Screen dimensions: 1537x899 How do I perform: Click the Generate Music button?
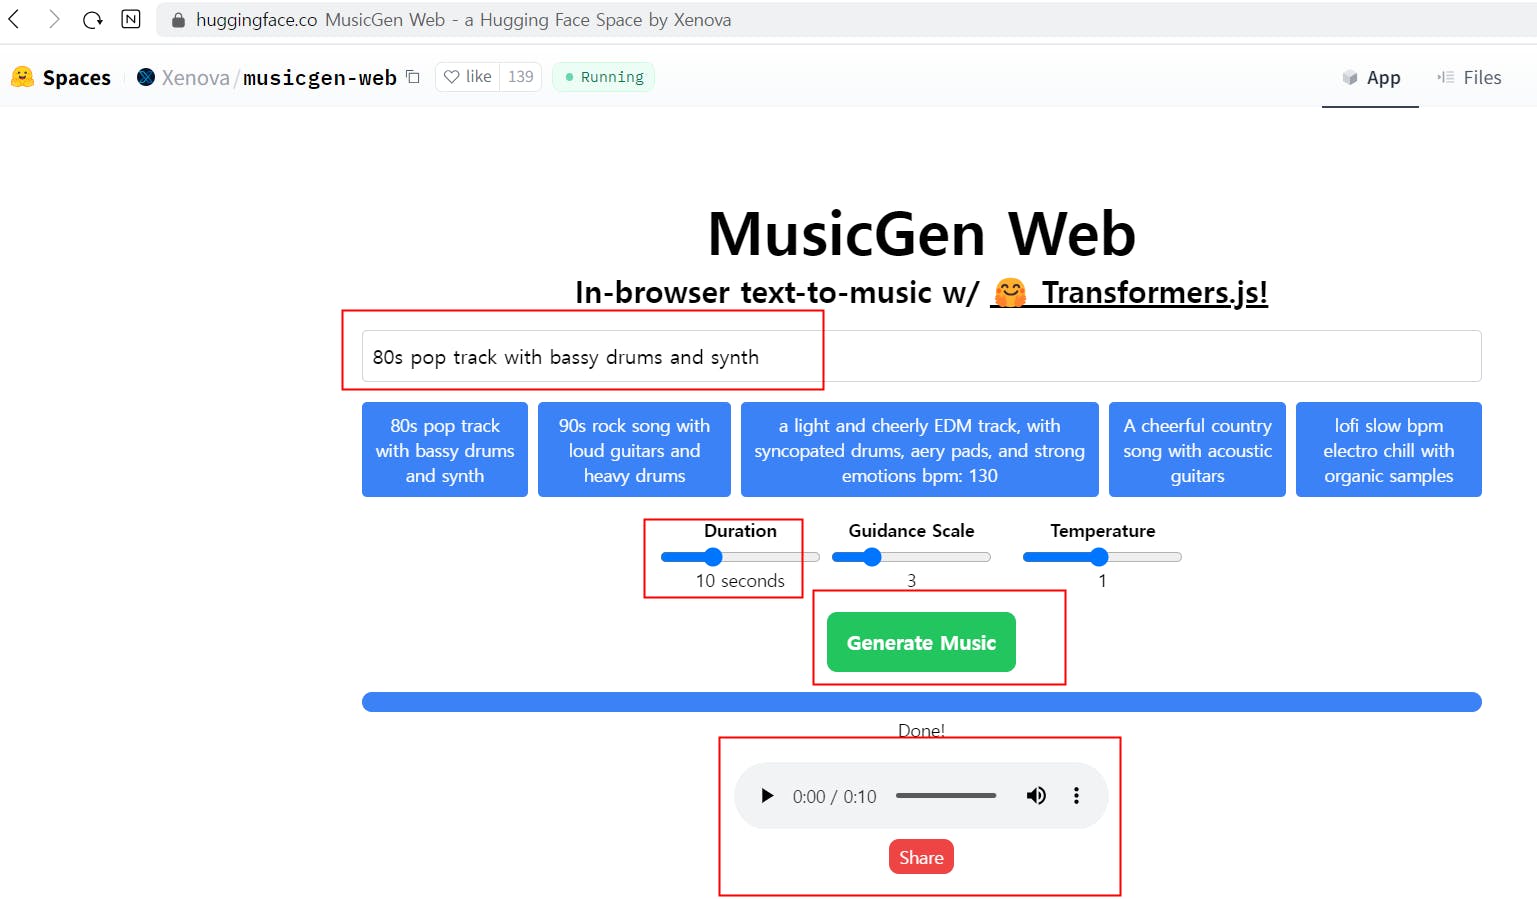coord(921,642)
